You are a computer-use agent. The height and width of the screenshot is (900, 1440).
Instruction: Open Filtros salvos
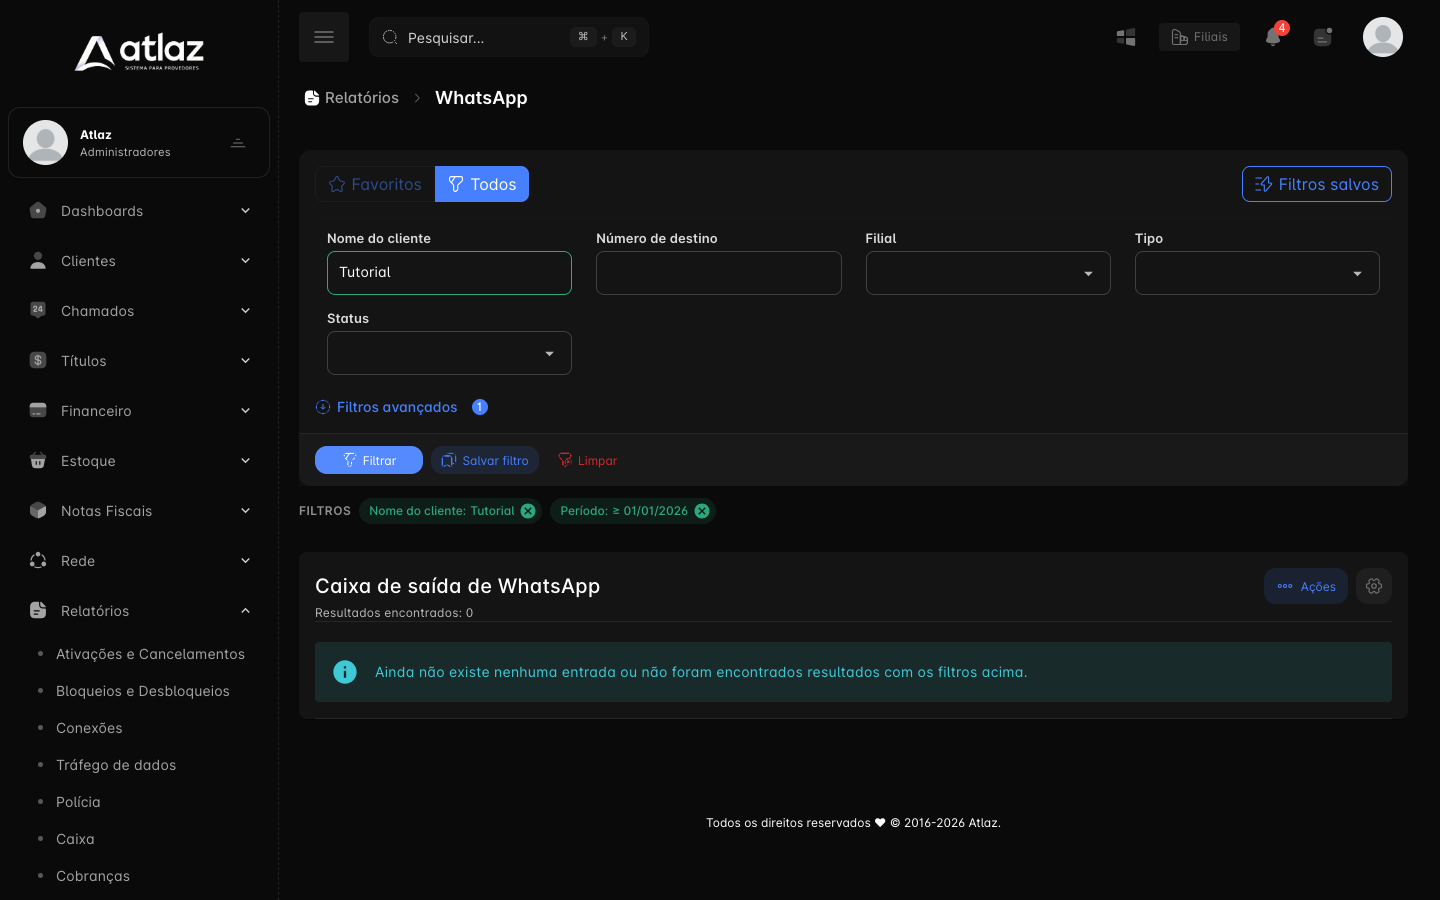1317,184
